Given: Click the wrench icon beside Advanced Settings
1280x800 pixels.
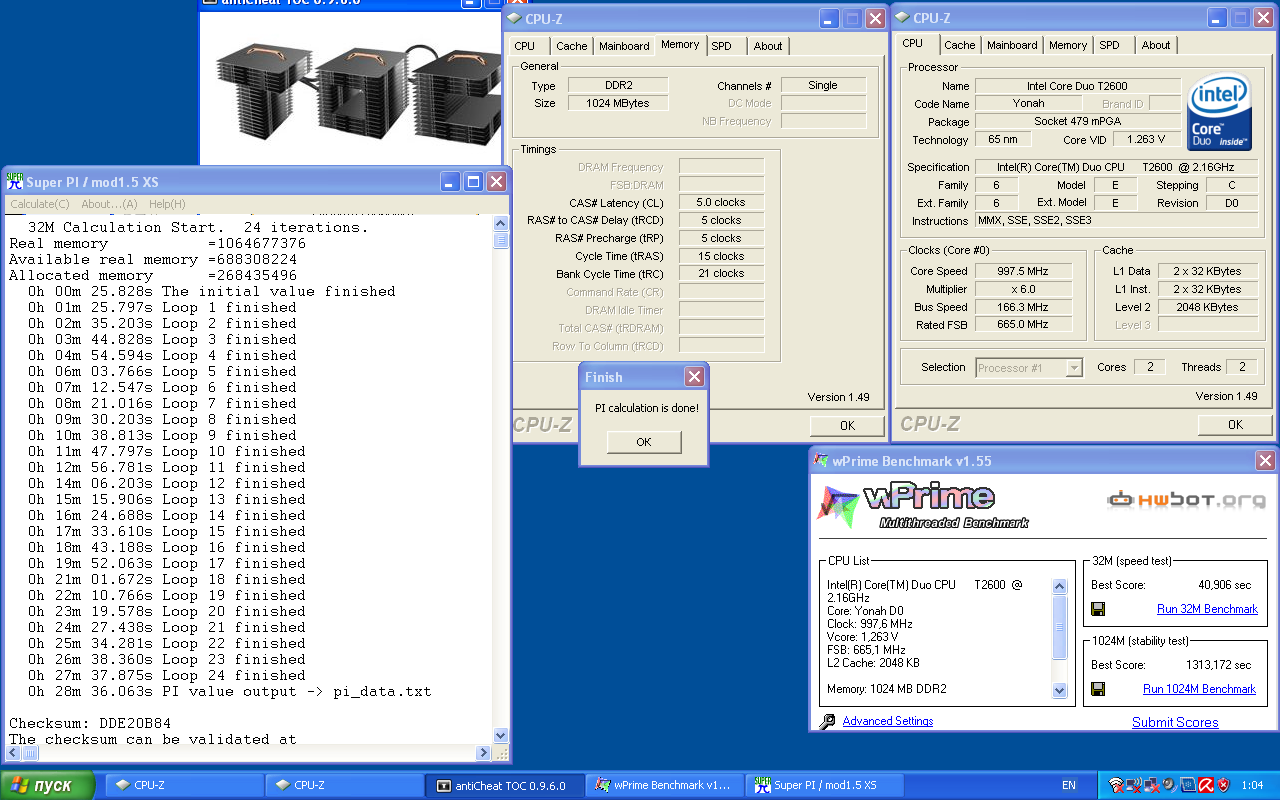Looking at the screenshot, I should pyautogui.click(x=827, y=722).
